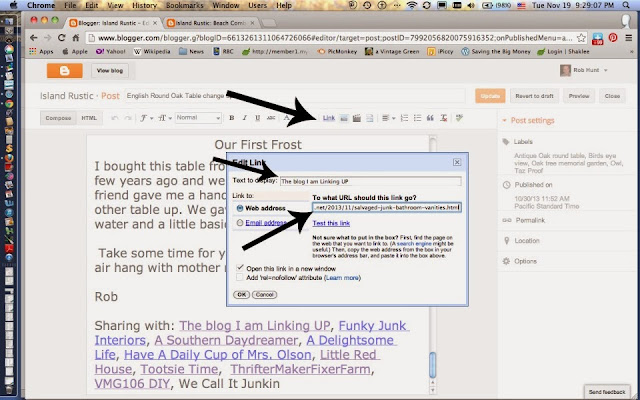Click the Funky Junk Interiors link
The width and height of the screenshot is (640, 400).
click(x=252, y=333)
